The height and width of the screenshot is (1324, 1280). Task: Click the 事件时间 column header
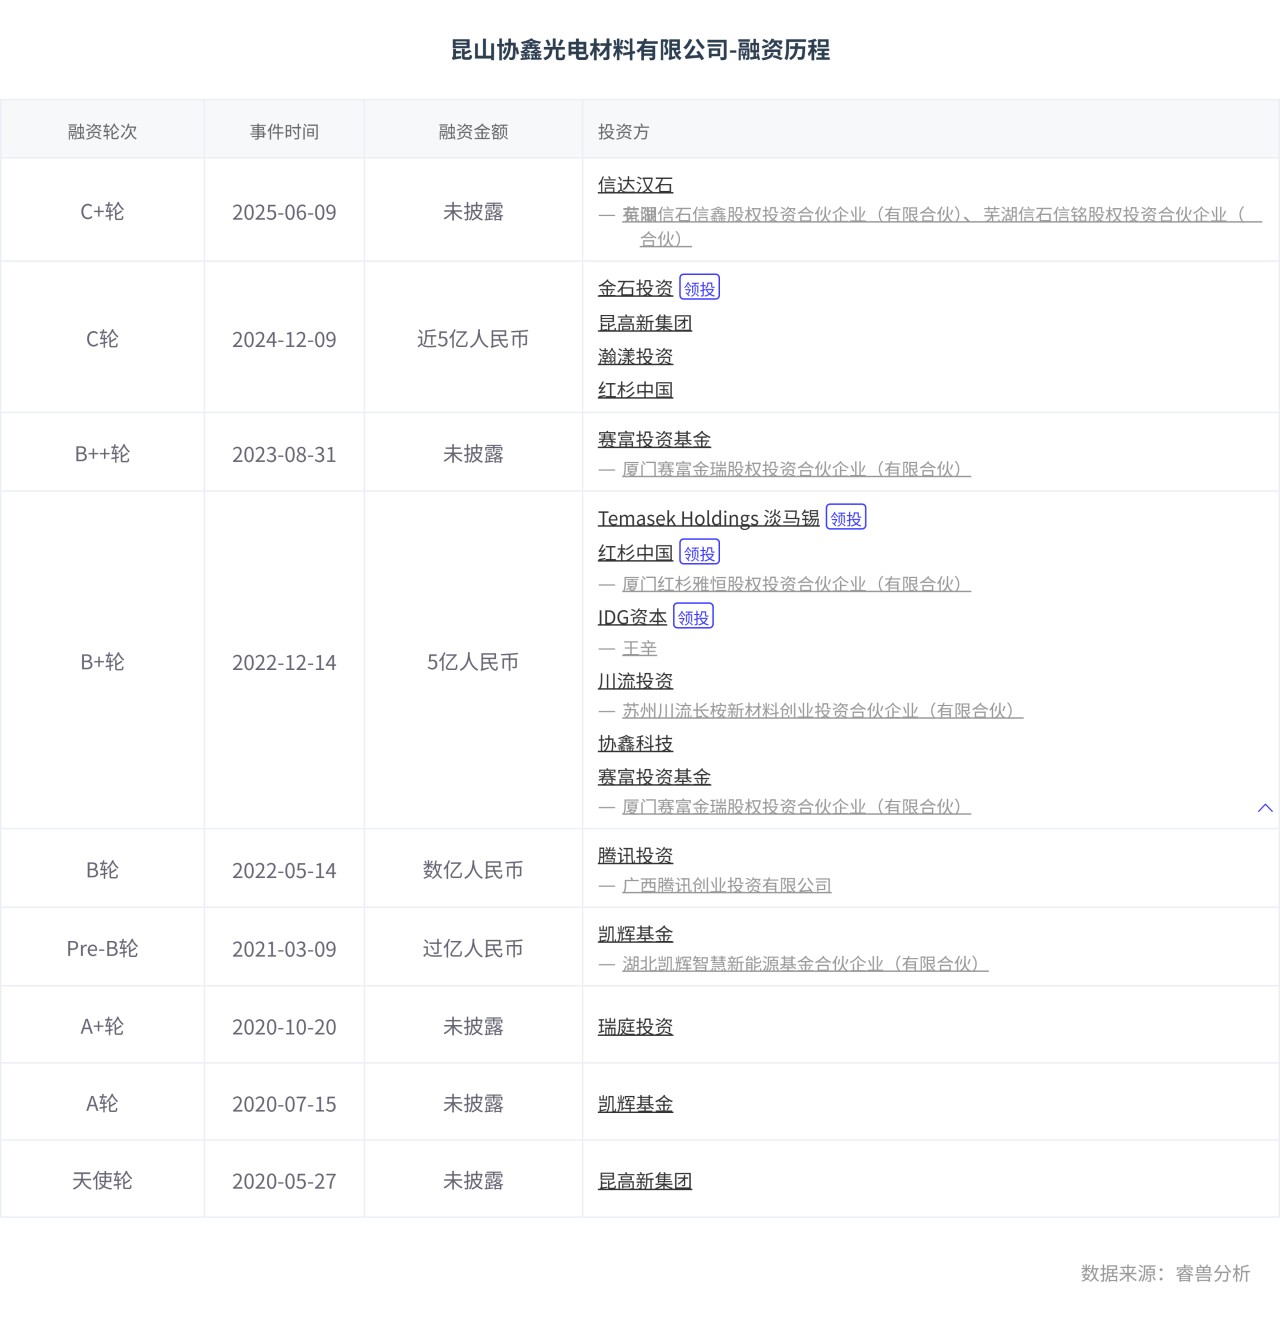point(284,132)
